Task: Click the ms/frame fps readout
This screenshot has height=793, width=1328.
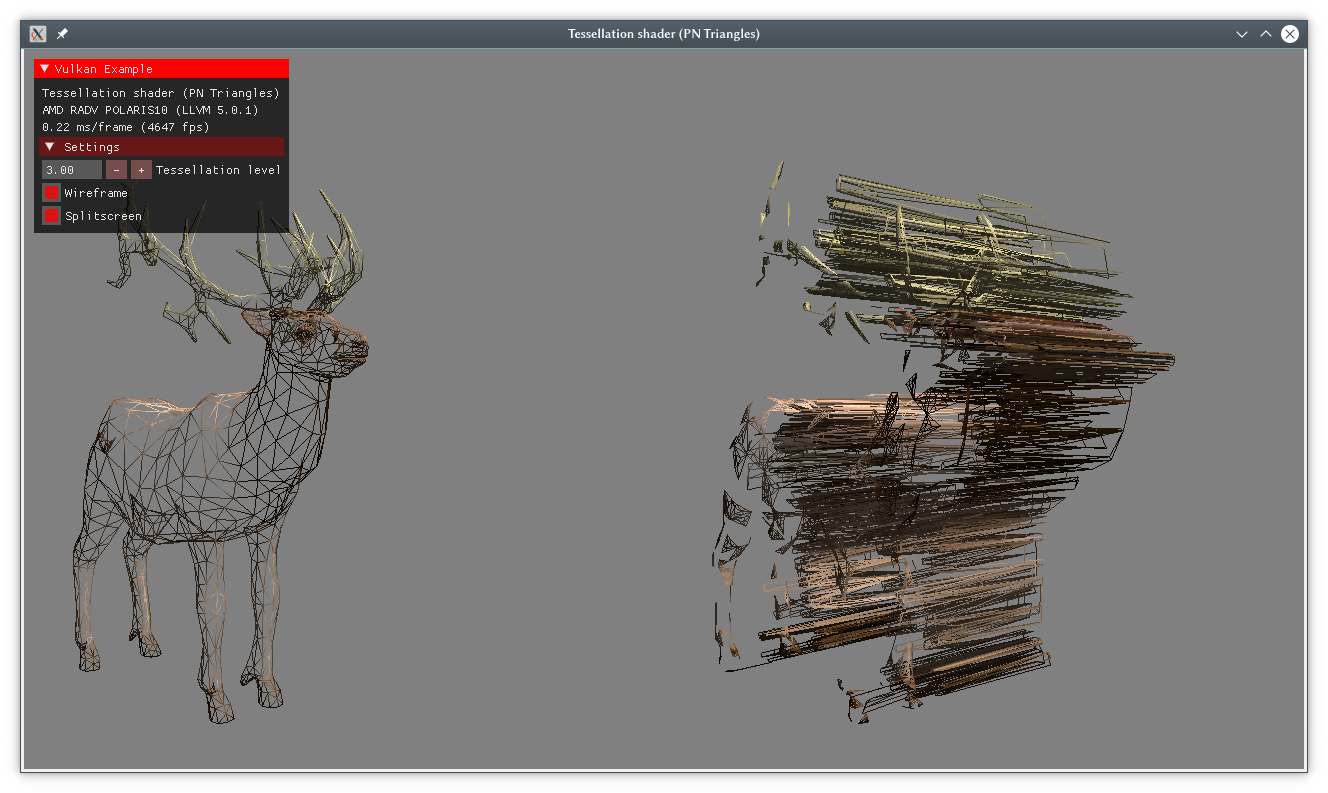Action: pyautogui.click(x=126, y=127)
